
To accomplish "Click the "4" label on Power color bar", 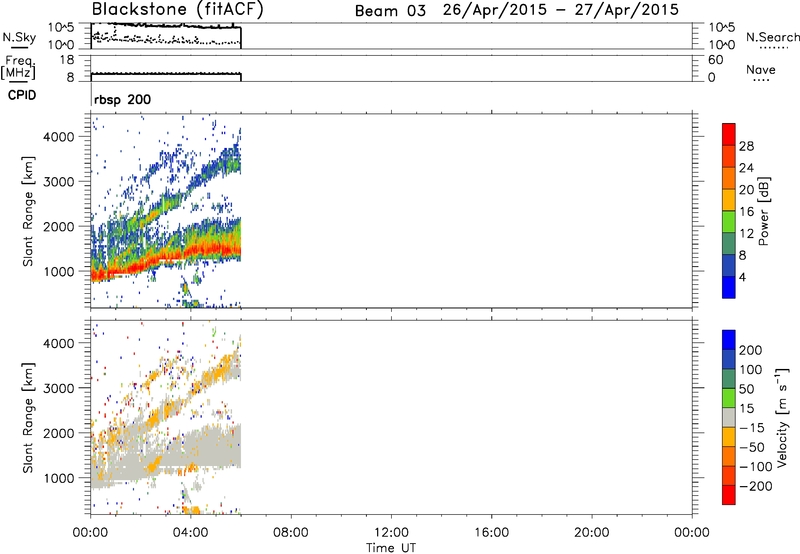I will 742,277.
